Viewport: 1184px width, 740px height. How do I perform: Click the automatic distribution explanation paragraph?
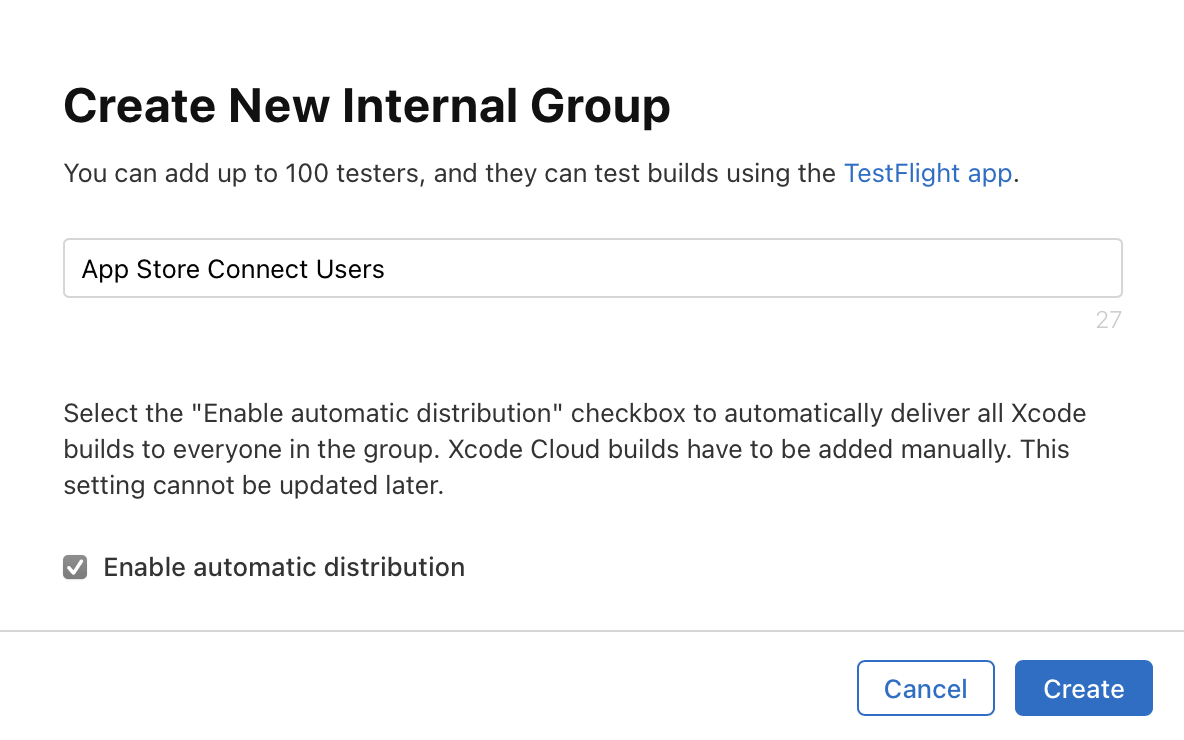(574, 449)
